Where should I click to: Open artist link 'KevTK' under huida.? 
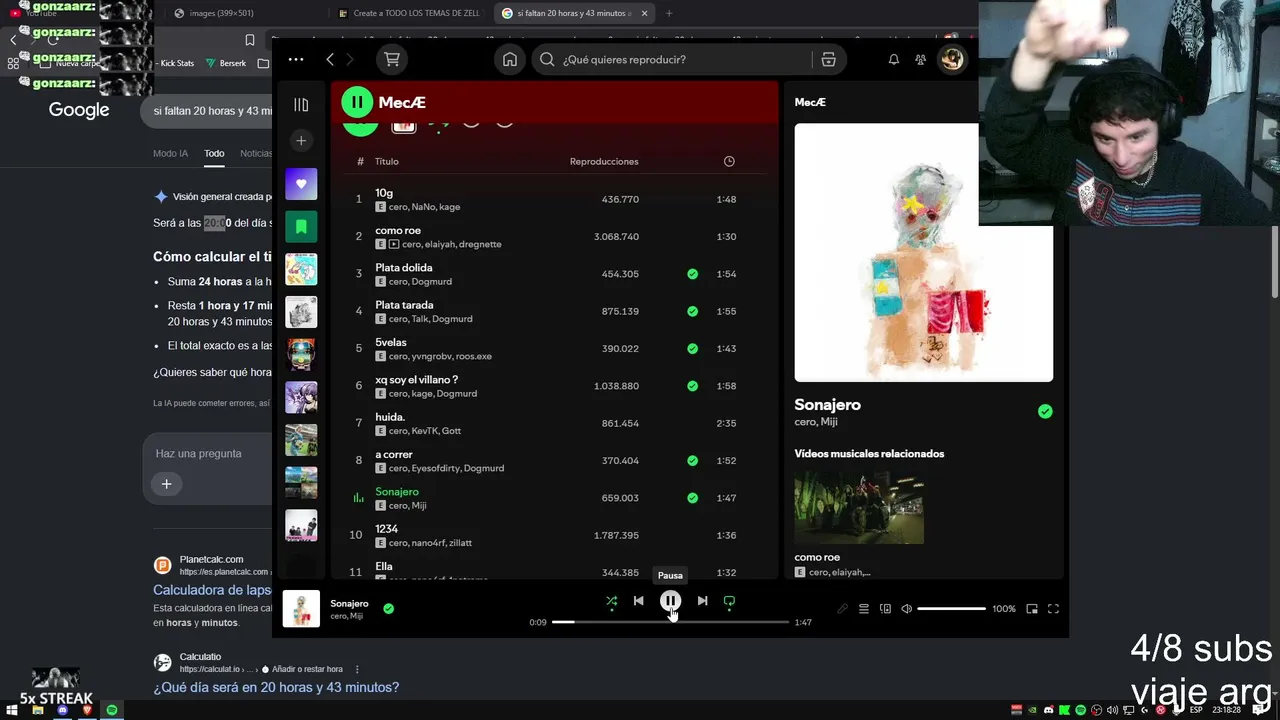click(424, 431)
